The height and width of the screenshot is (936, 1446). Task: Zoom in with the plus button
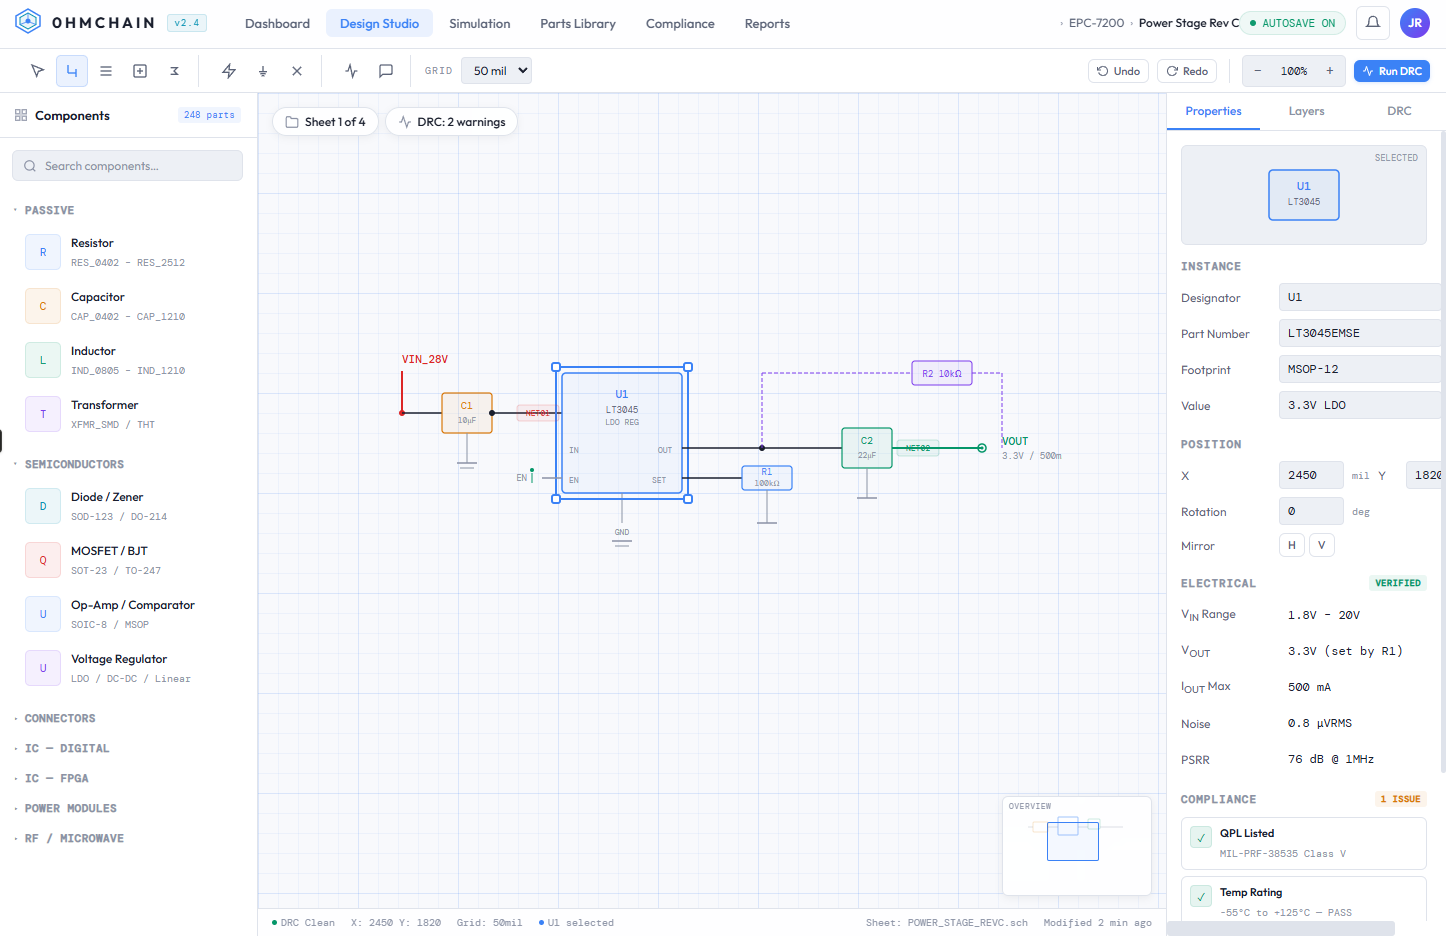point(1330,71)
